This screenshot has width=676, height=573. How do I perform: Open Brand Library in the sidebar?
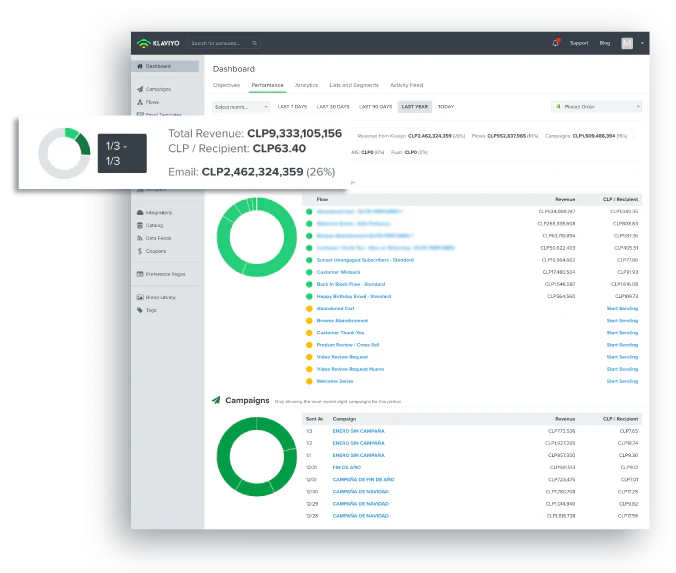pyautogui.click(x=160, y=297)
